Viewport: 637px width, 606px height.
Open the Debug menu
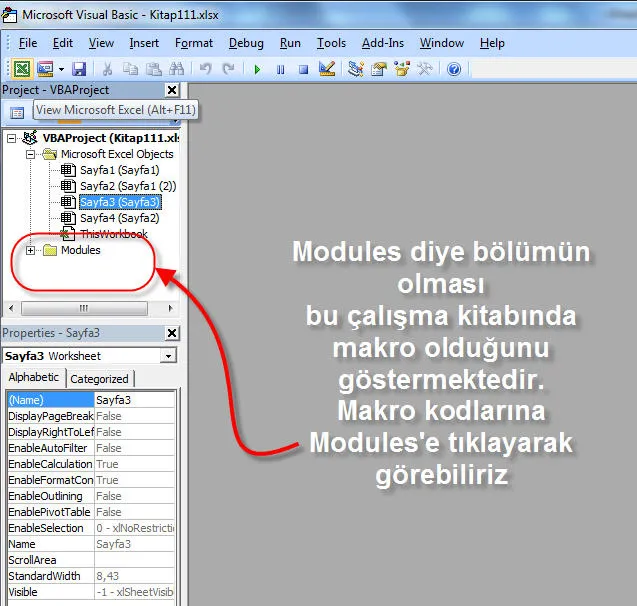point(246,43)
